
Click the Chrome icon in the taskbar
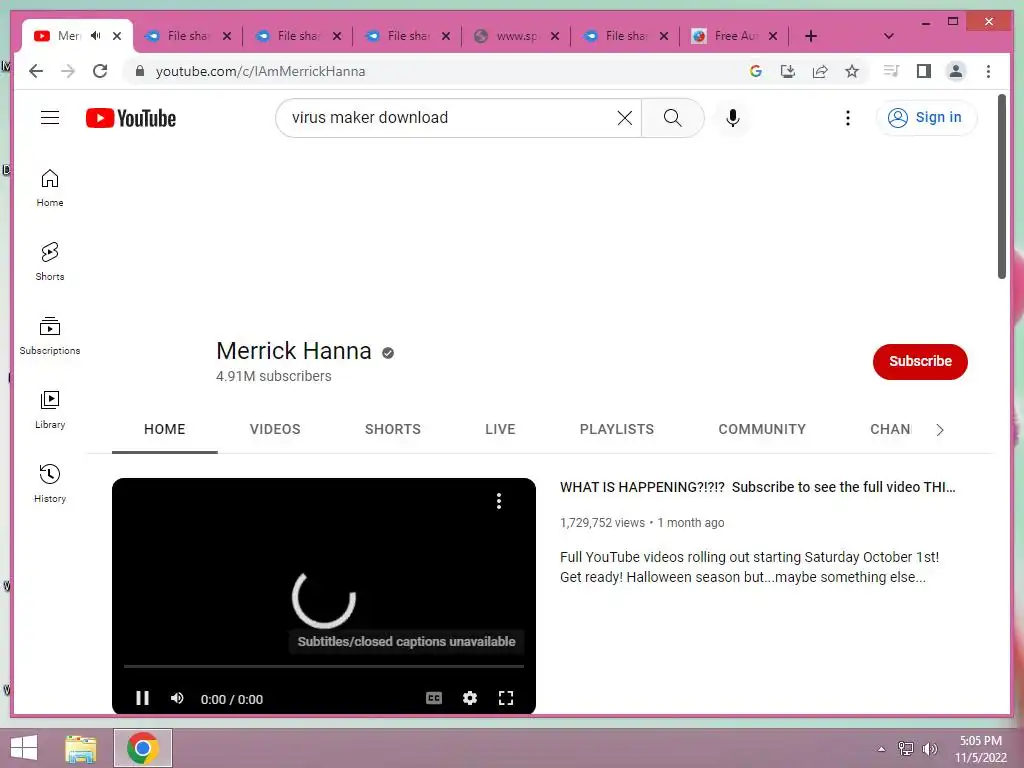(x=143, y=748)
